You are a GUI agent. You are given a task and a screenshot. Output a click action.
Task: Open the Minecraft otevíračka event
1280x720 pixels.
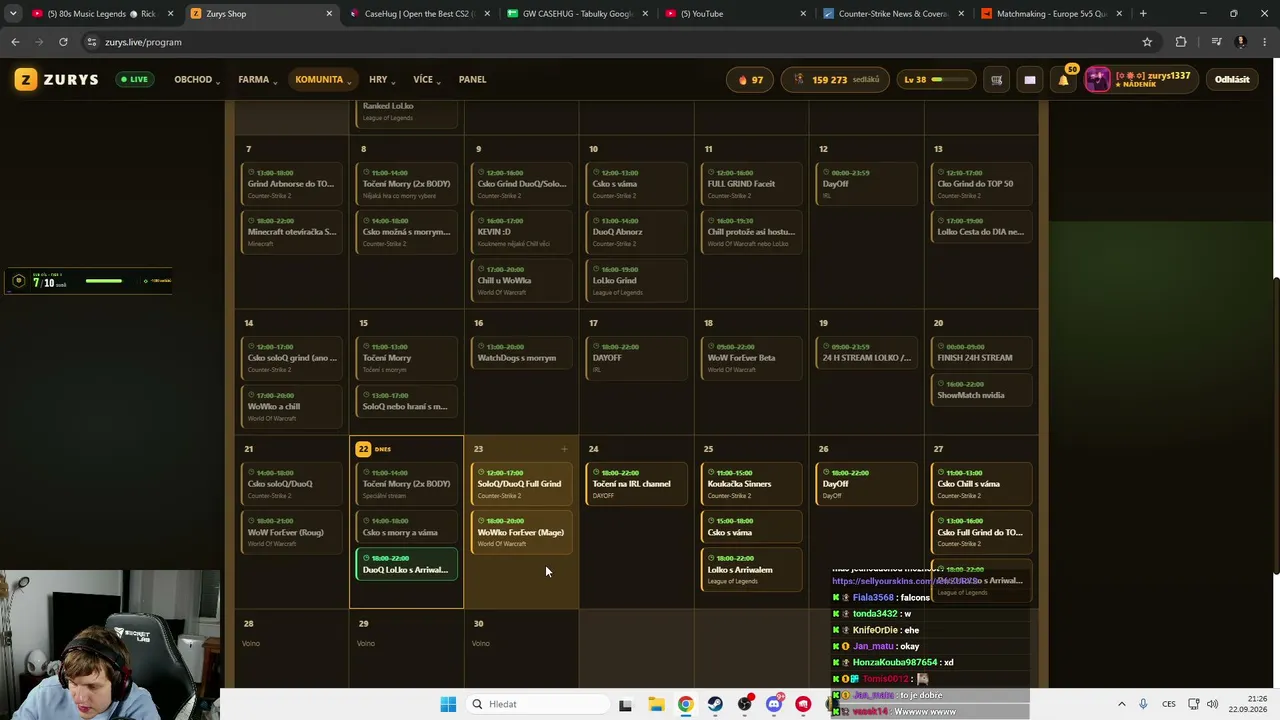pyautogui.click(x=291, y=233)
